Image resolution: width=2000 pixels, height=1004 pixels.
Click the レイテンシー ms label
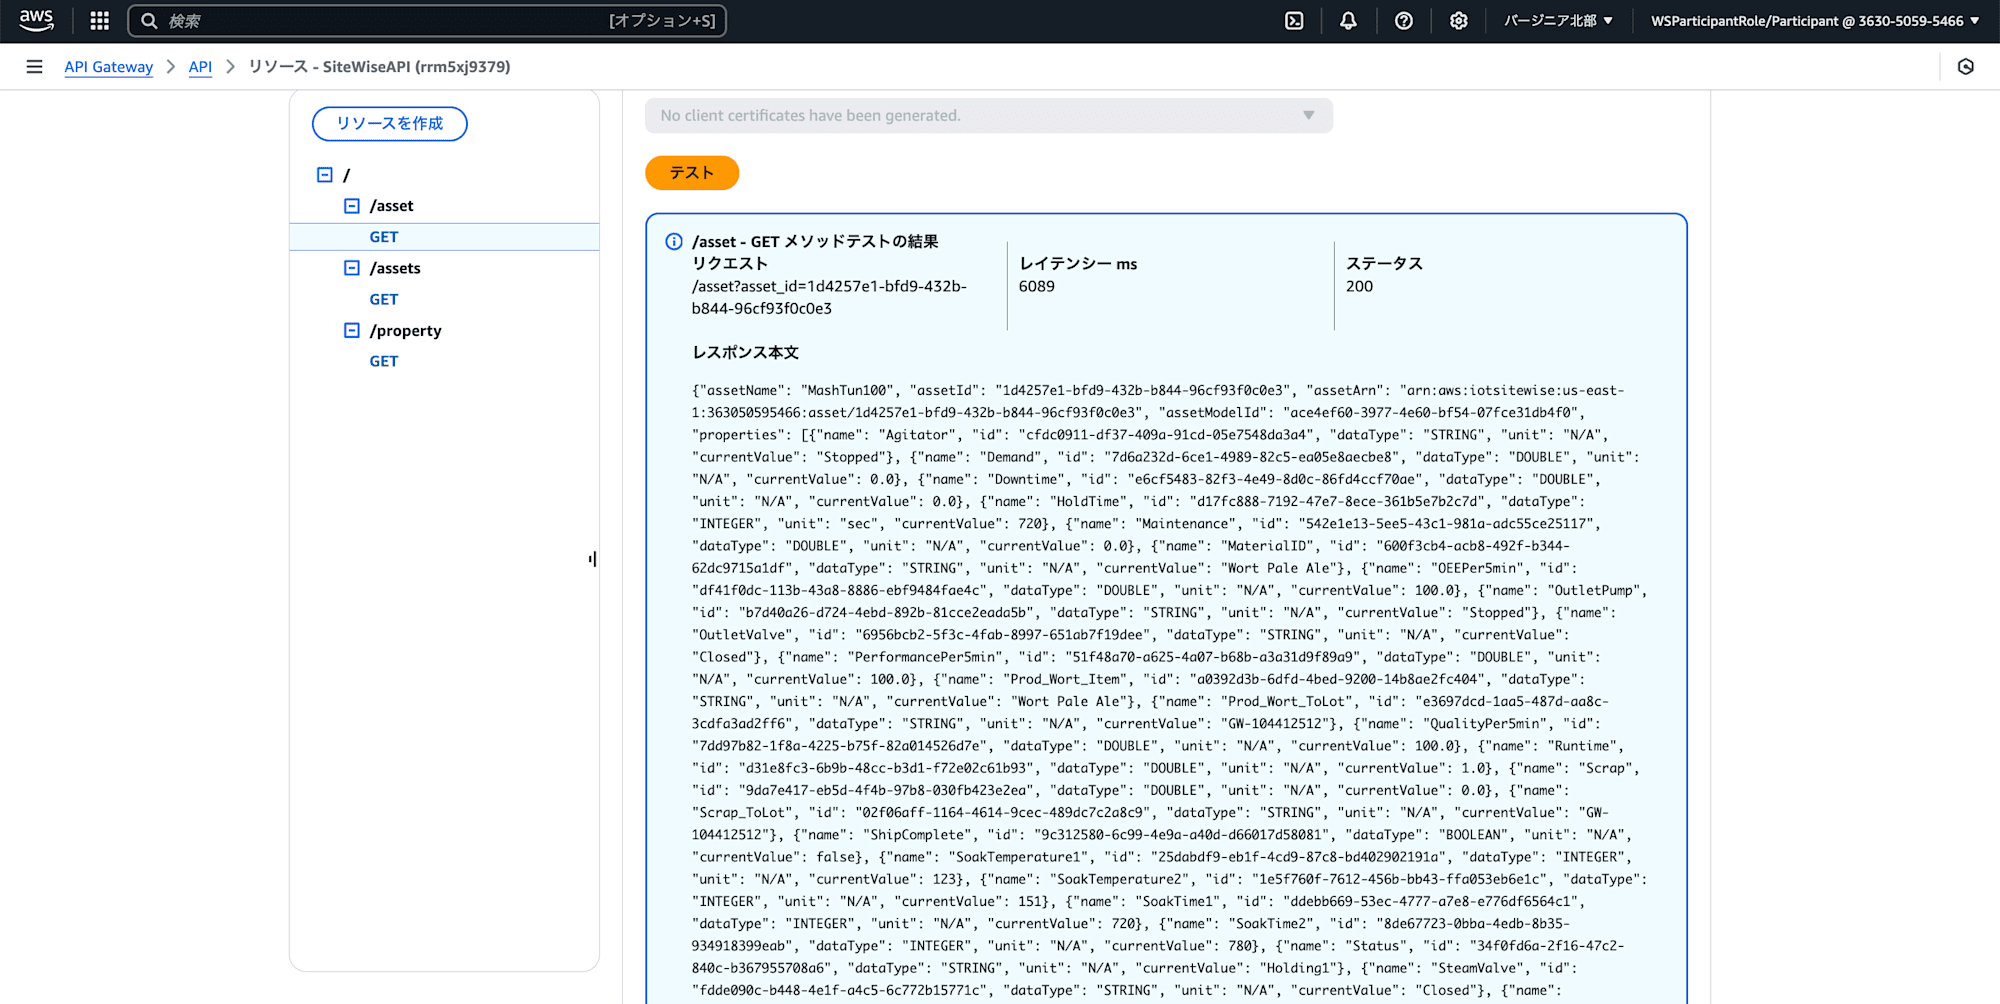point(1078,263)
